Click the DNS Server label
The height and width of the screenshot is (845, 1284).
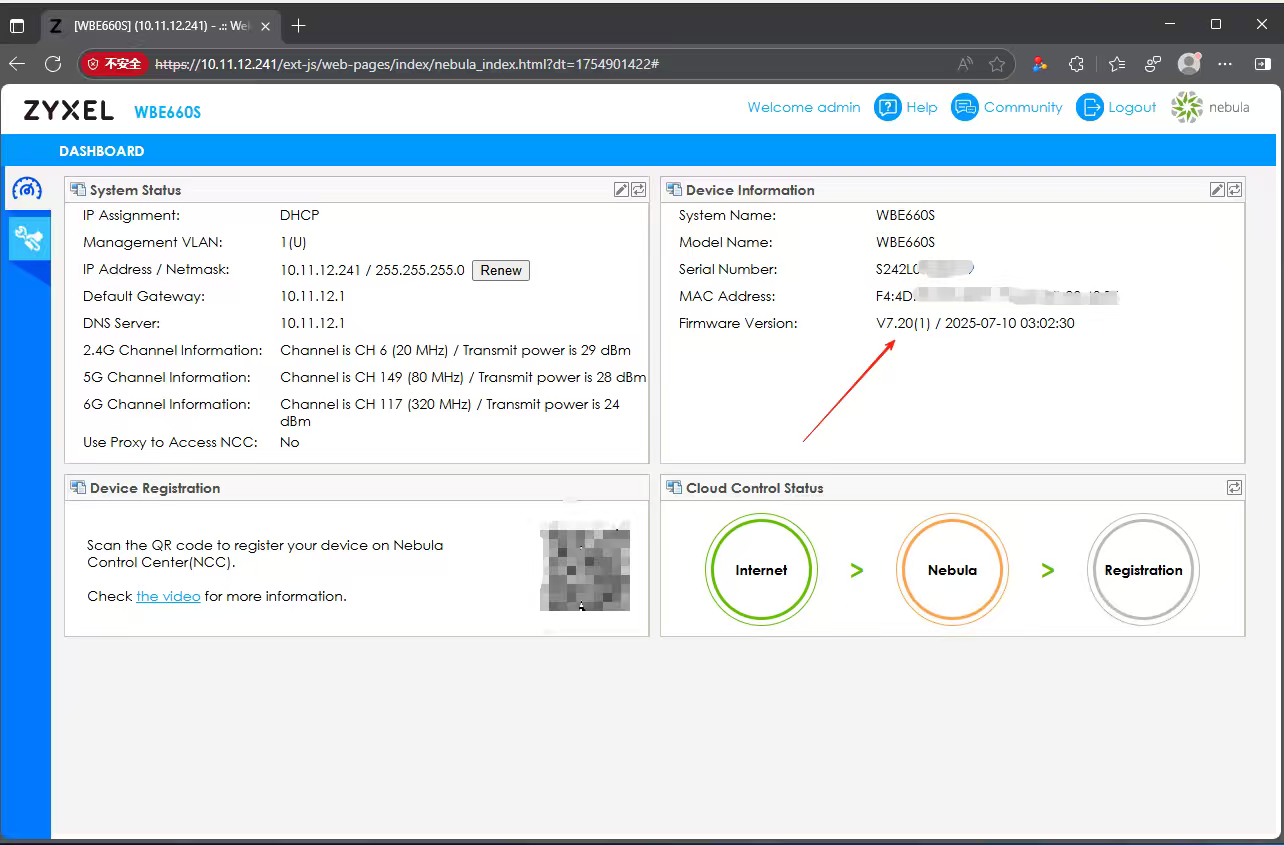click(122, 323)
